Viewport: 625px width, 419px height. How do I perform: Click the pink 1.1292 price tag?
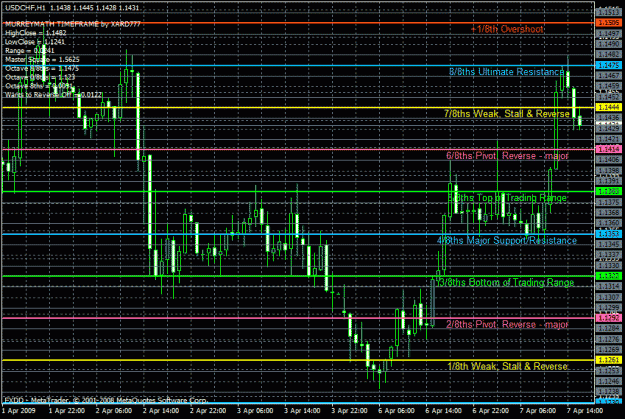609,318
